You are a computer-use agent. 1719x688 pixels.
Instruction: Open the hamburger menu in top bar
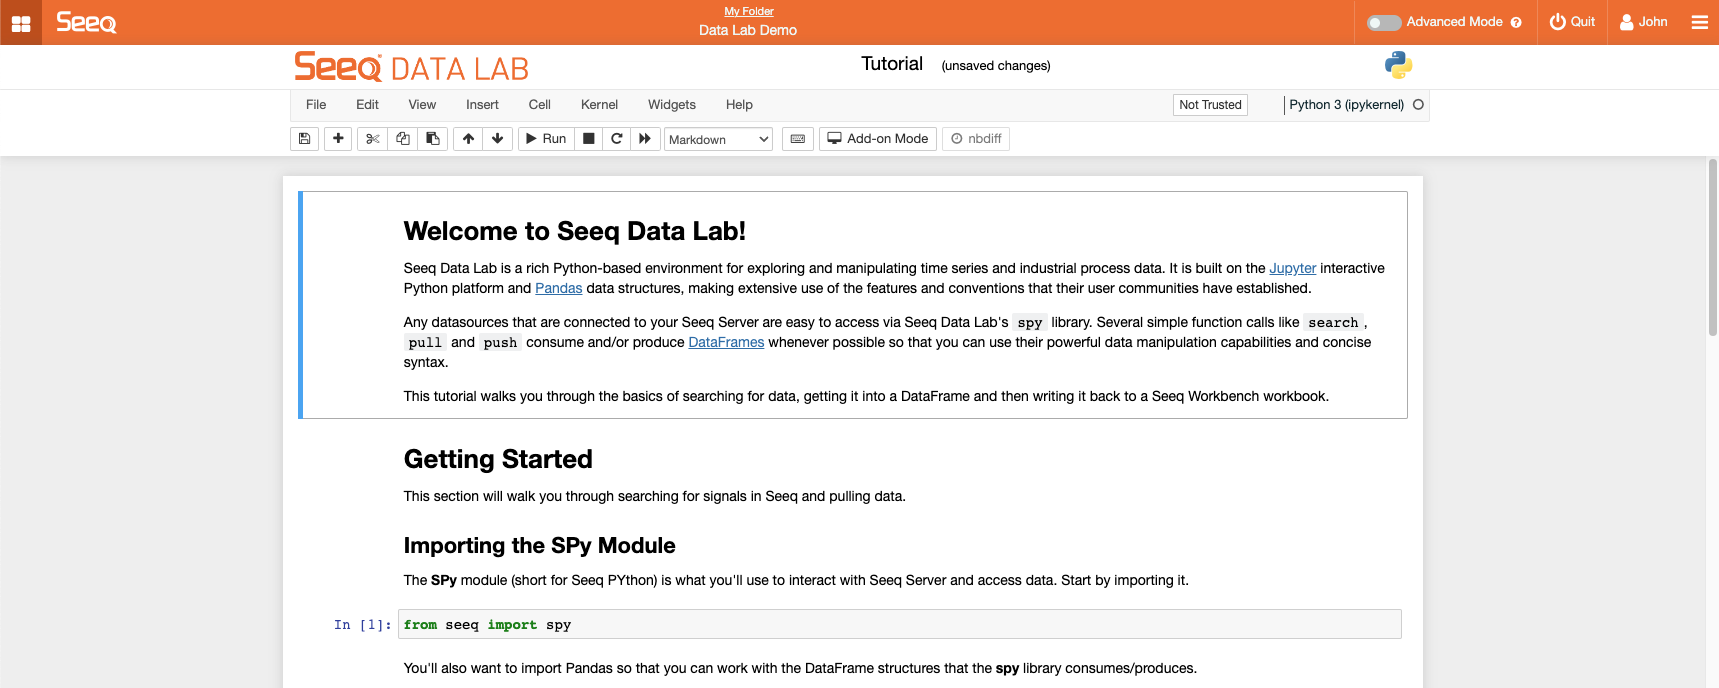(x=1699, y=22)
